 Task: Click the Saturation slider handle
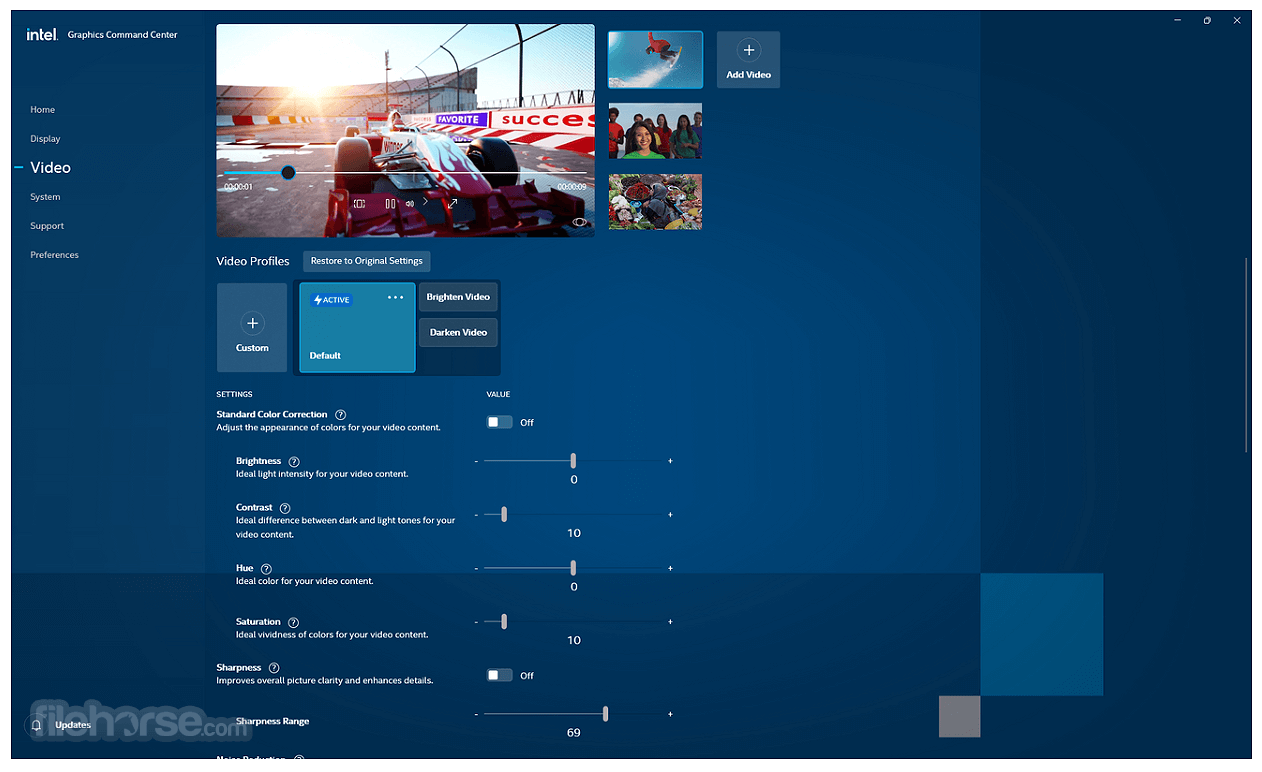pos(504,621)
